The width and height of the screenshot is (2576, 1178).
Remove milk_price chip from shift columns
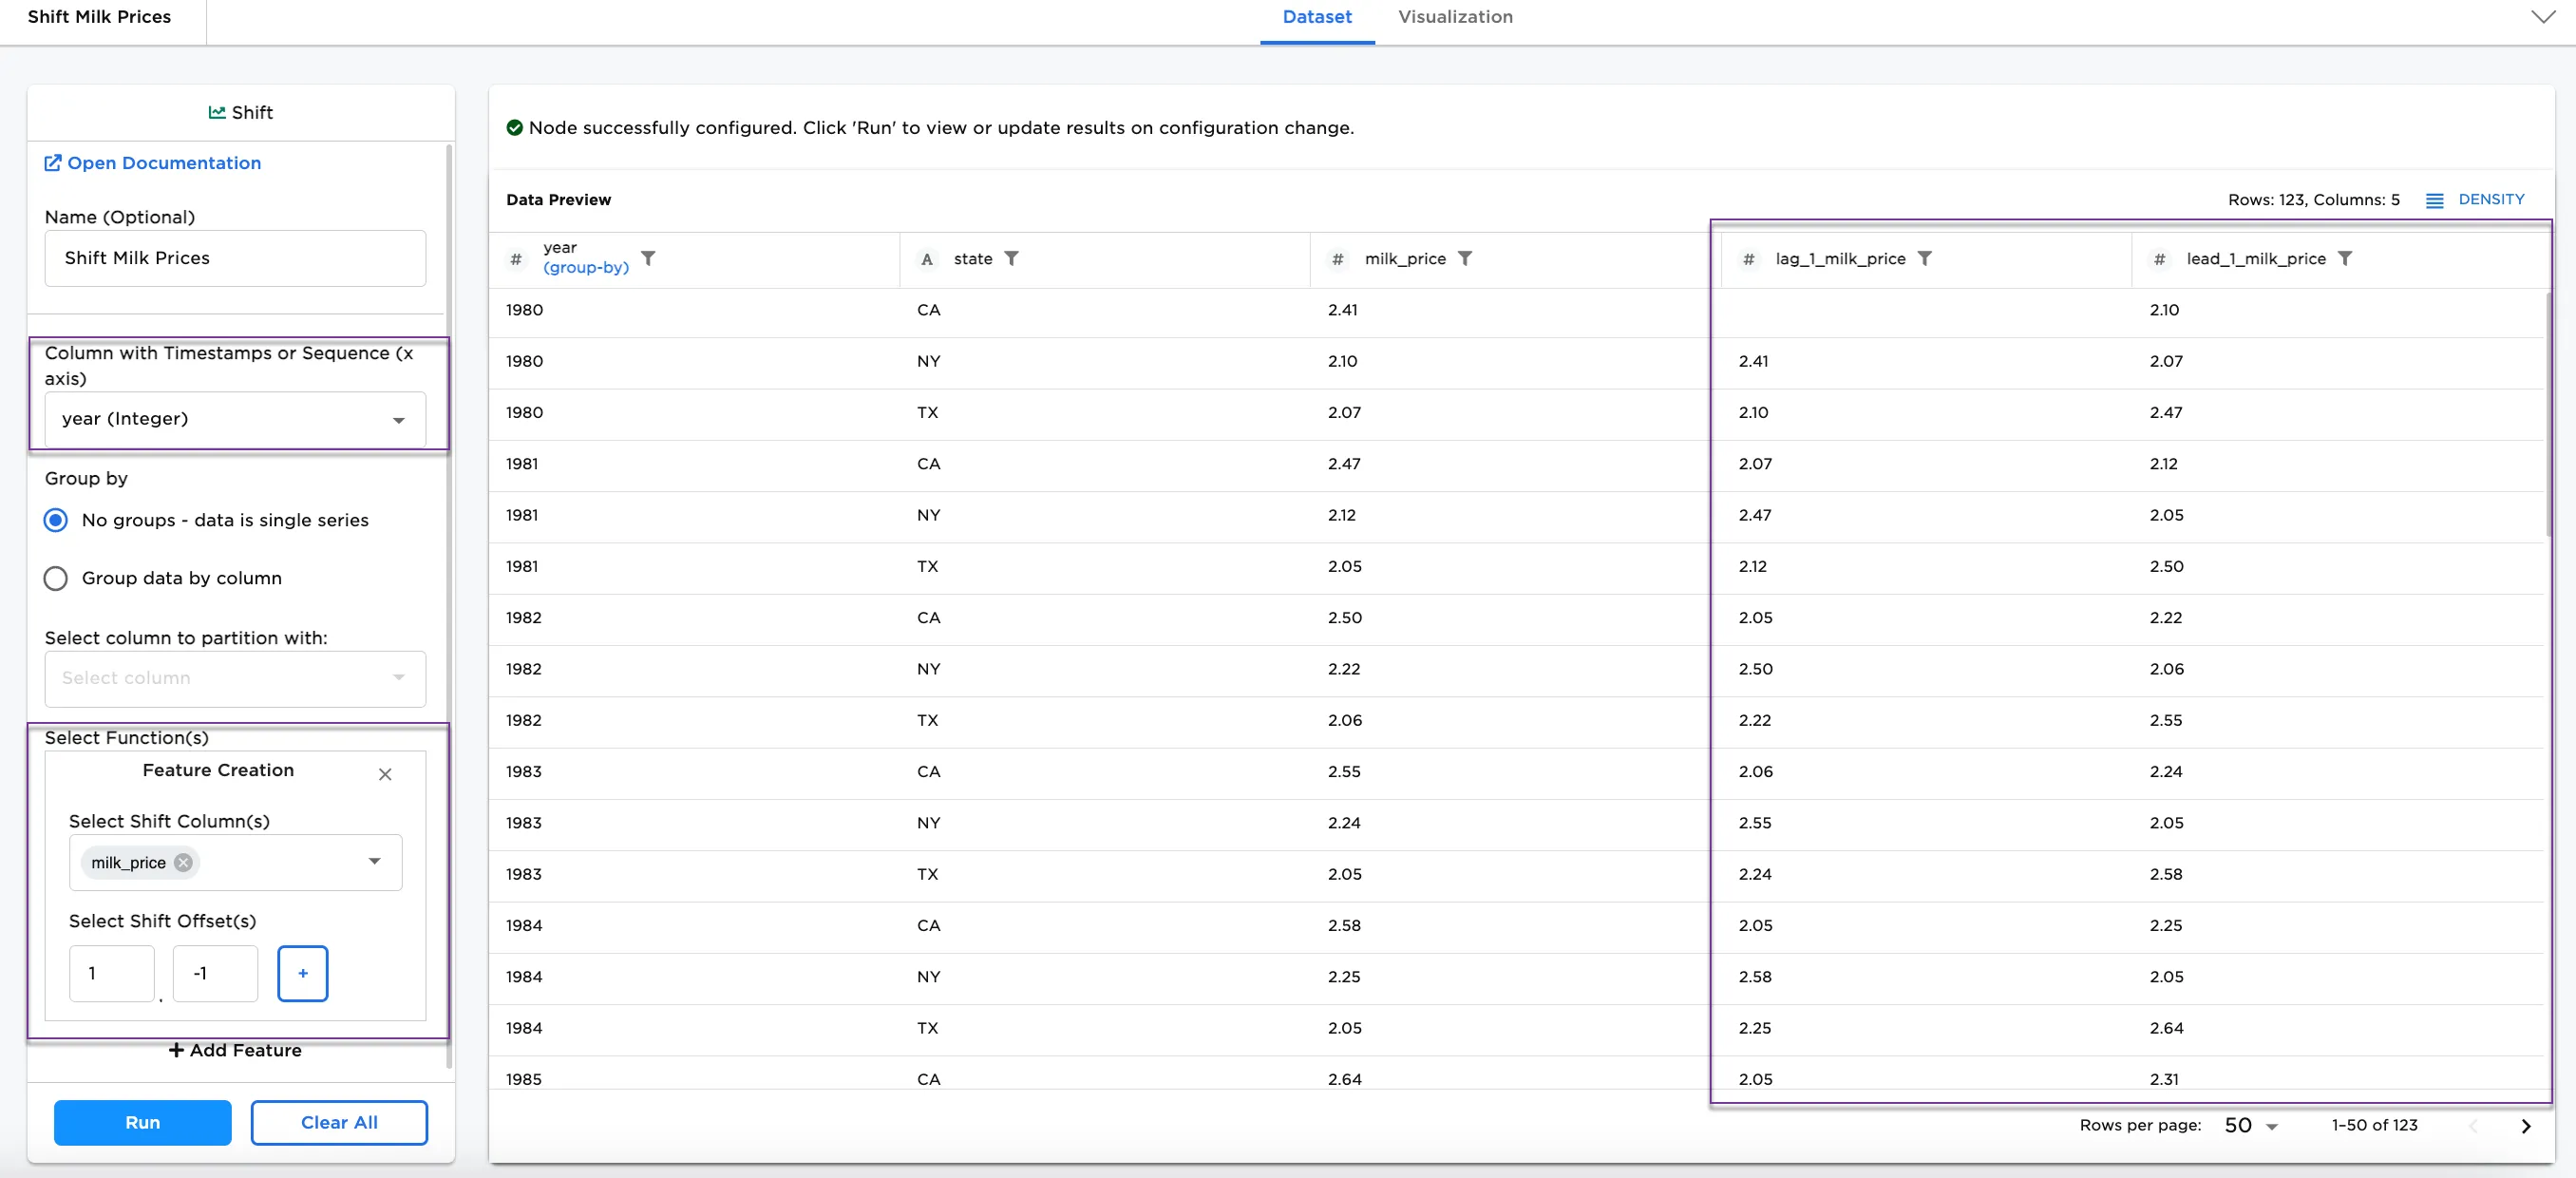(x=183, y=862)
